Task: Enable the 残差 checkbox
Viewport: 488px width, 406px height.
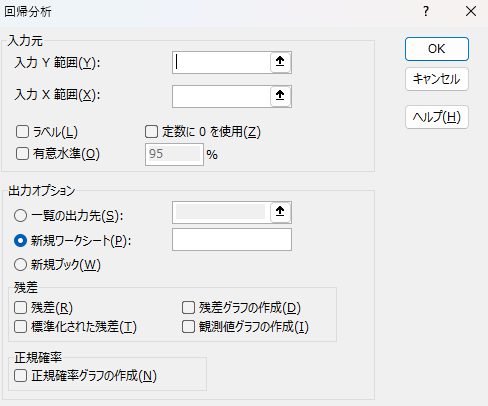Action: [21, 308]
